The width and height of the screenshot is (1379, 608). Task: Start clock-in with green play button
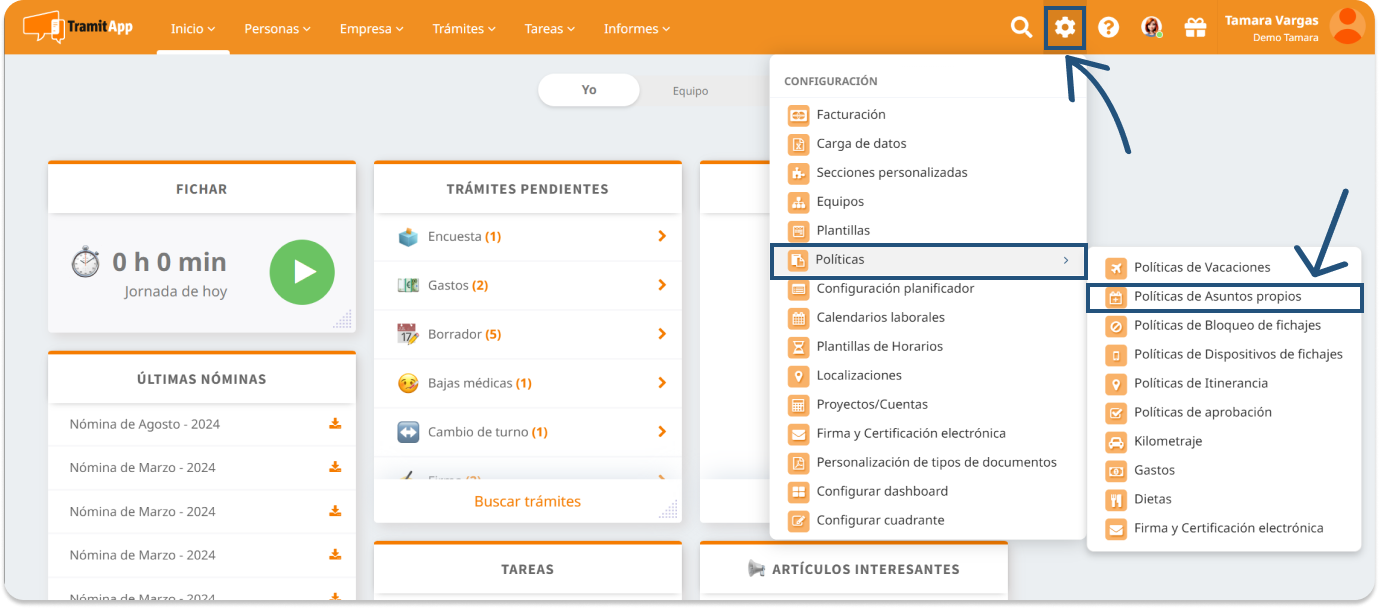pyautogui.click(x=302, y=272)
